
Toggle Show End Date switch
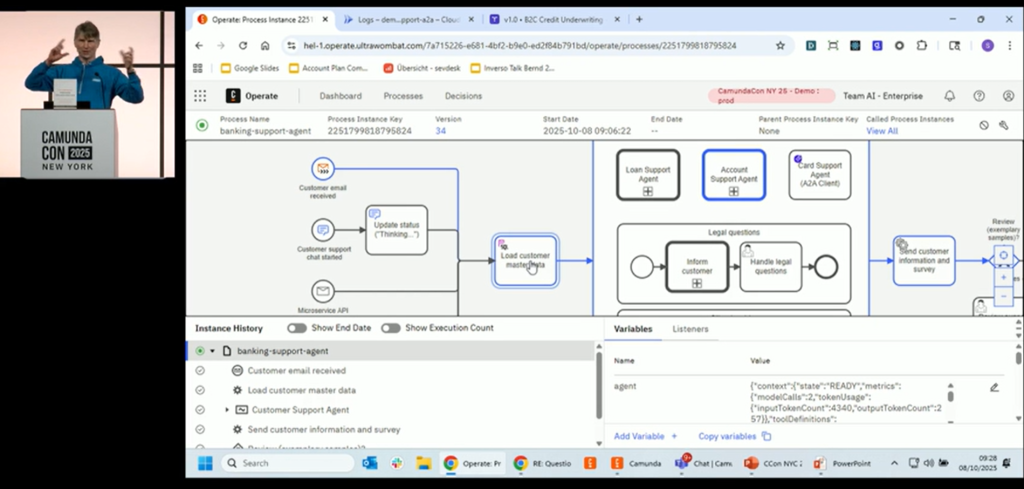(297, 328)
